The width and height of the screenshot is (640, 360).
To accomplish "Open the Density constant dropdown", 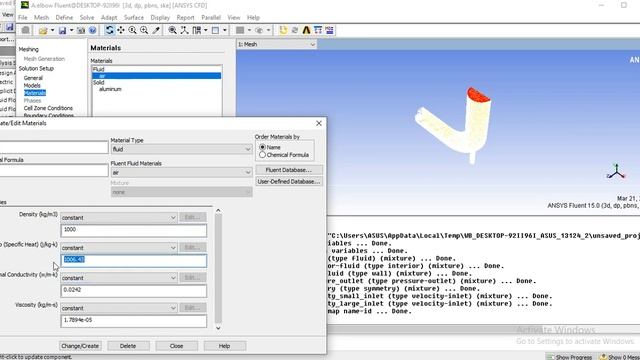I will click(118, 218).
